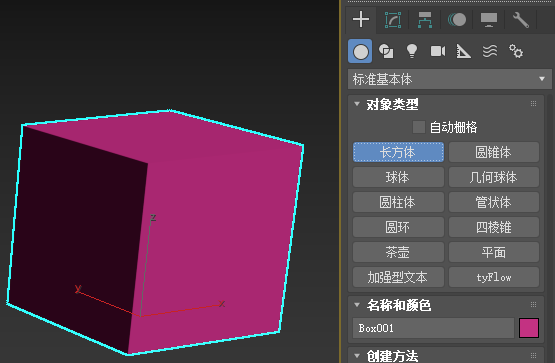Click the pink object color swatch
Viewport: 555px width, 363px height.
pos(529,328)
